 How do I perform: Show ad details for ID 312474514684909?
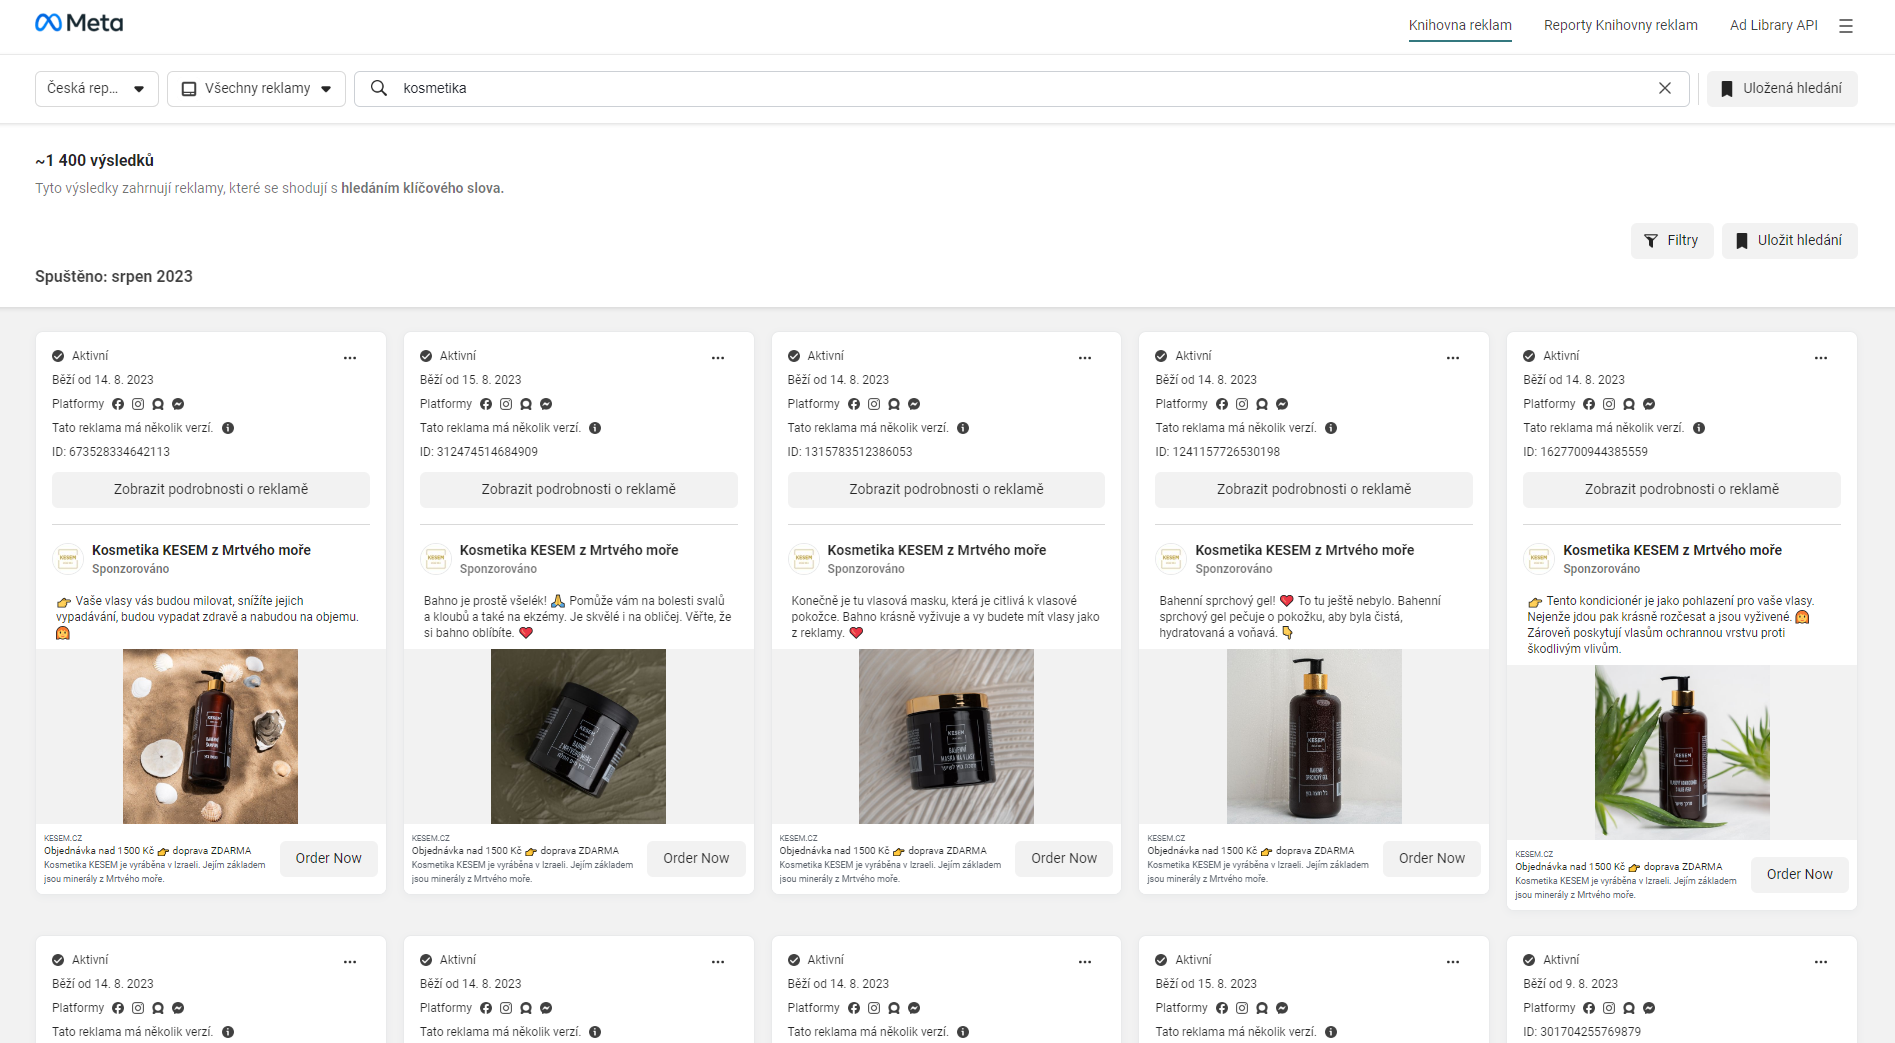[x=579, y=489]
